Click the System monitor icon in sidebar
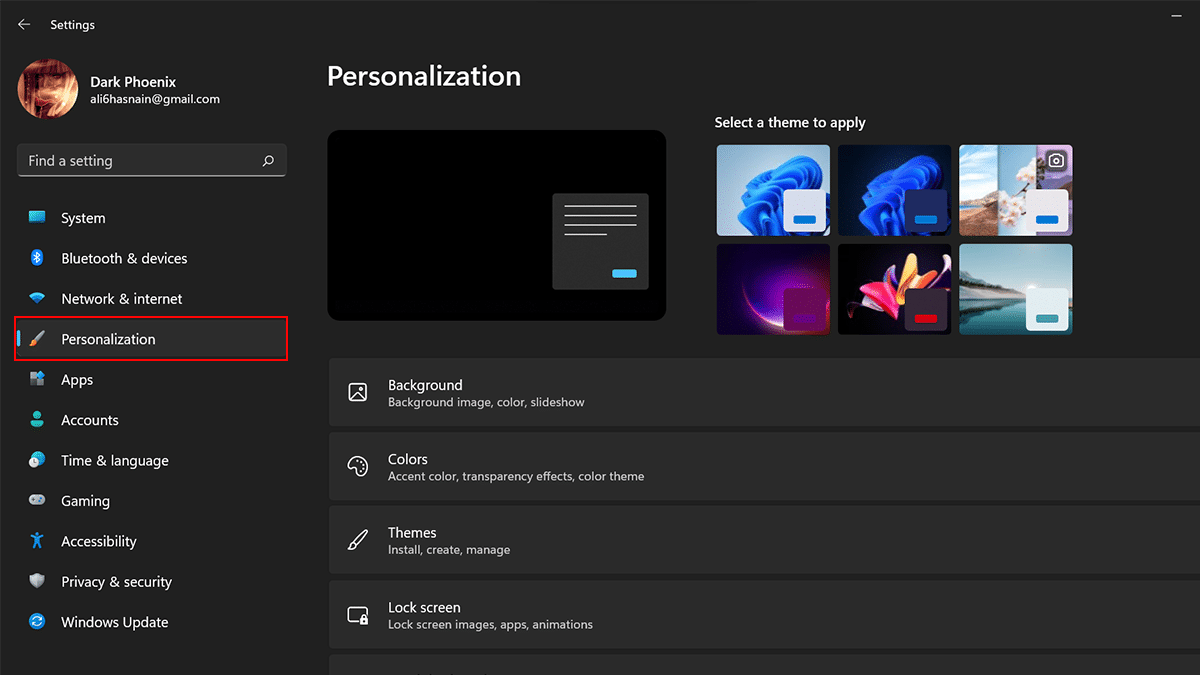Viewport: 1200px width, 675px height. pos(37,217)
